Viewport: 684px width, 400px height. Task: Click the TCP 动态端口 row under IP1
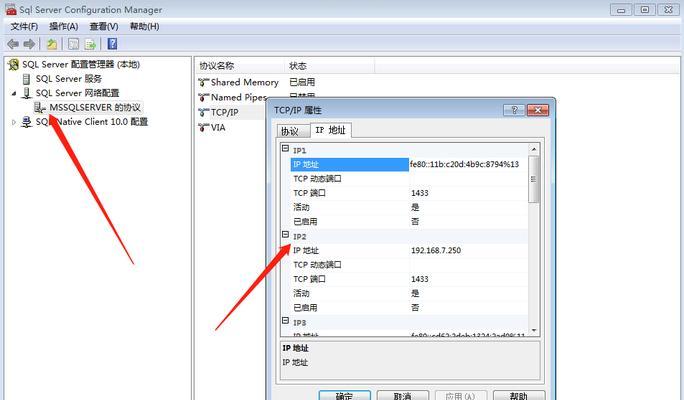click(409, 179)
